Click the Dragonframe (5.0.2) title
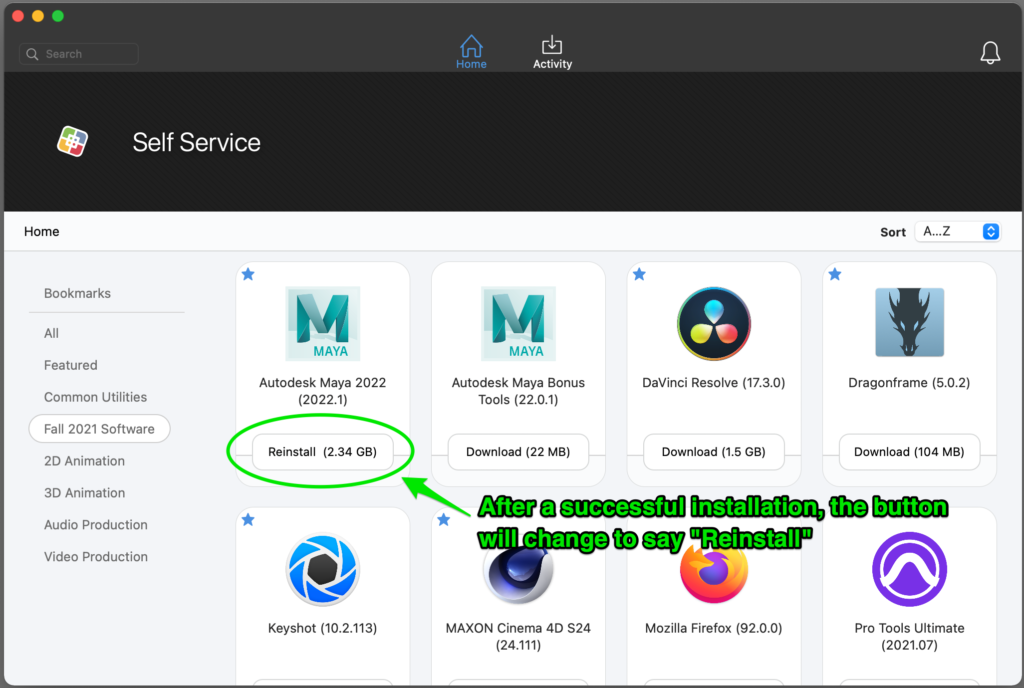The width and height of the screenshot is (1024, 688). pos(909,383)
